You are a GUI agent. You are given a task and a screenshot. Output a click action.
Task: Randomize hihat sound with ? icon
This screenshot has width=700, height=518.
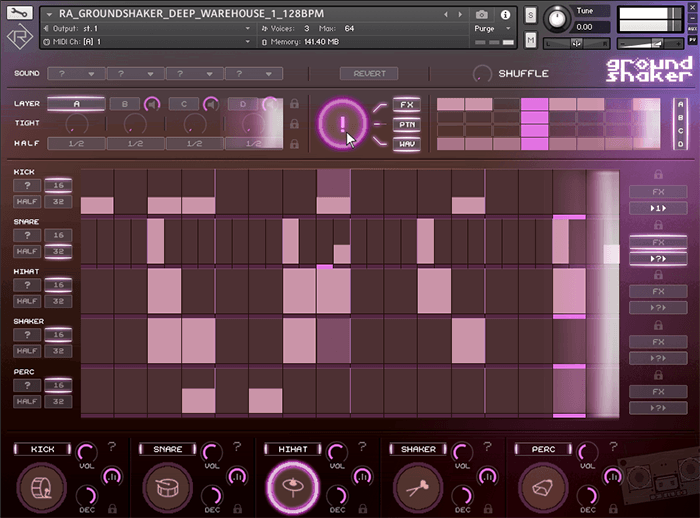pos(362,446)
